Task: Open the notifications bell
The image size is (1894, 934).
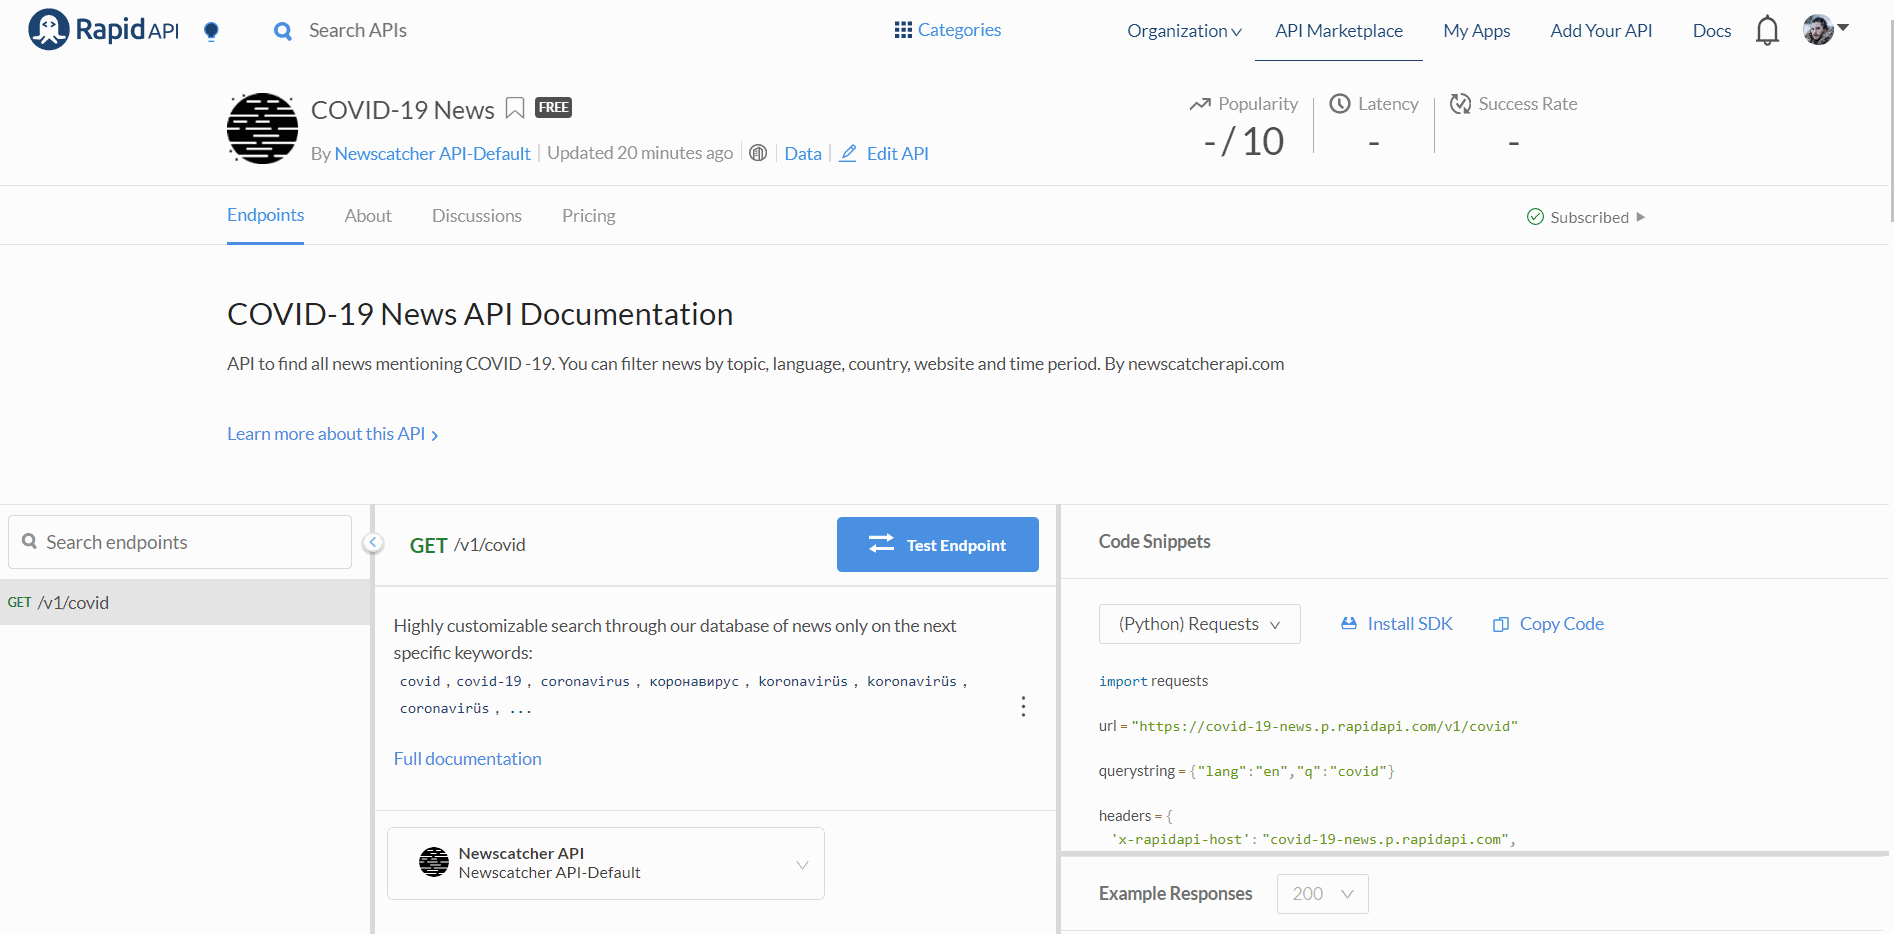Action: [x=1767, y=31]
